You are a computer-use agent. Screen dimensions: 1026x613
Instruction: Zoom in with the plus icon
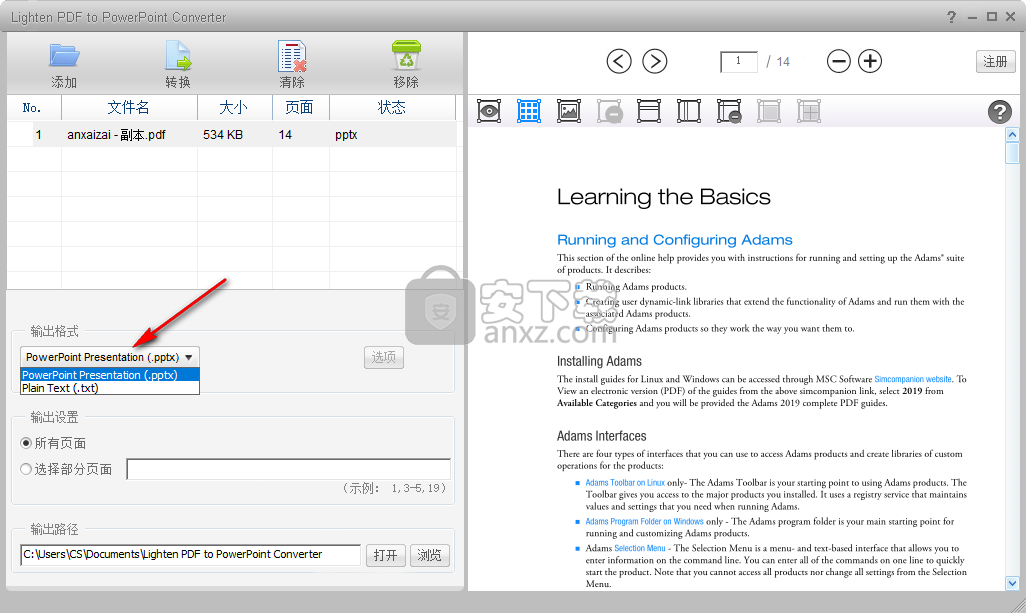870,61
